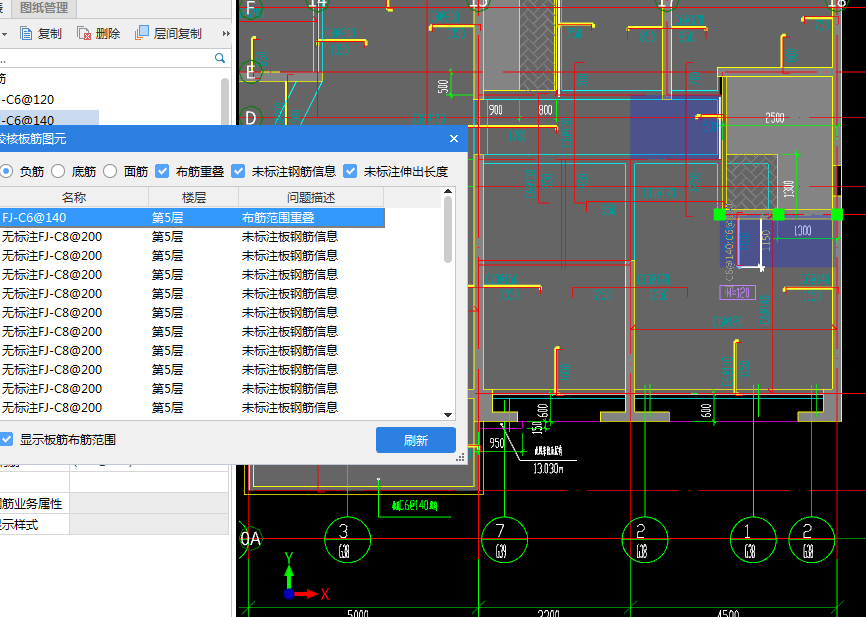Click axis bubble labeled E

pos(251,72)
